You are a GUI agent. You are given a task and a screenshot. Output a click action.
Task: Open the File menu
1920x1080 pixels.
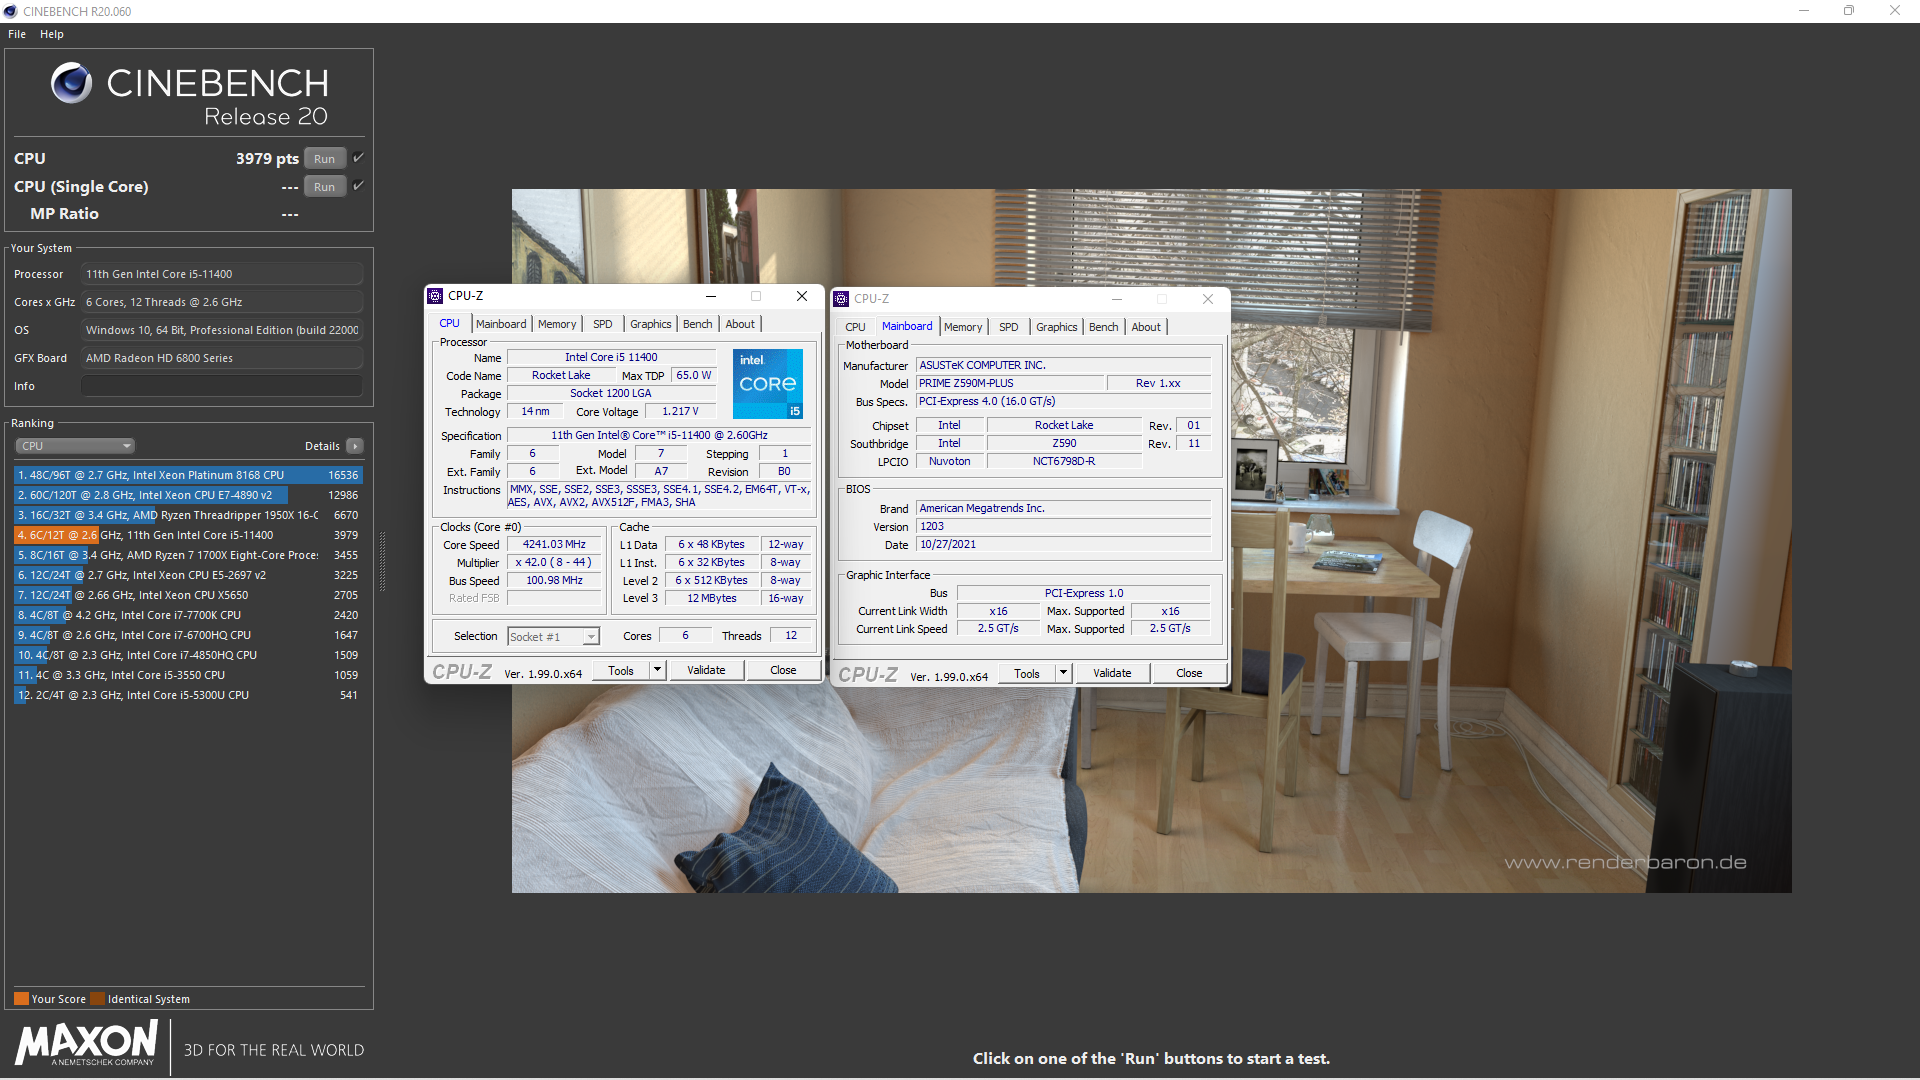click(x=17, y=34)
